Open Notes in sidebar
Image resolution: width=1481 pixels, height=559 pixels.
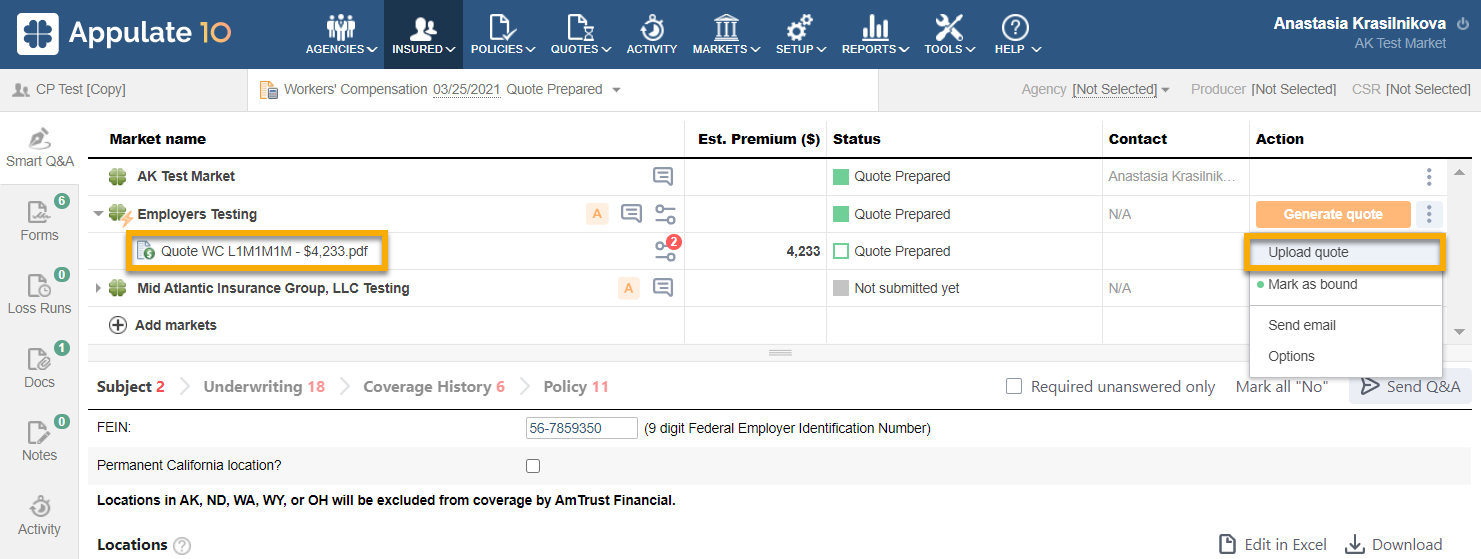(40, 441)
